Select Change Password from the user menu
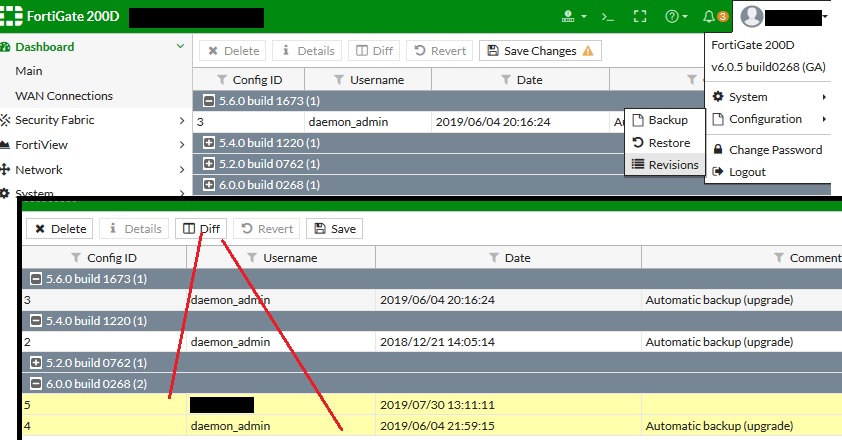The image size is (842, 440). pos(768,150)
